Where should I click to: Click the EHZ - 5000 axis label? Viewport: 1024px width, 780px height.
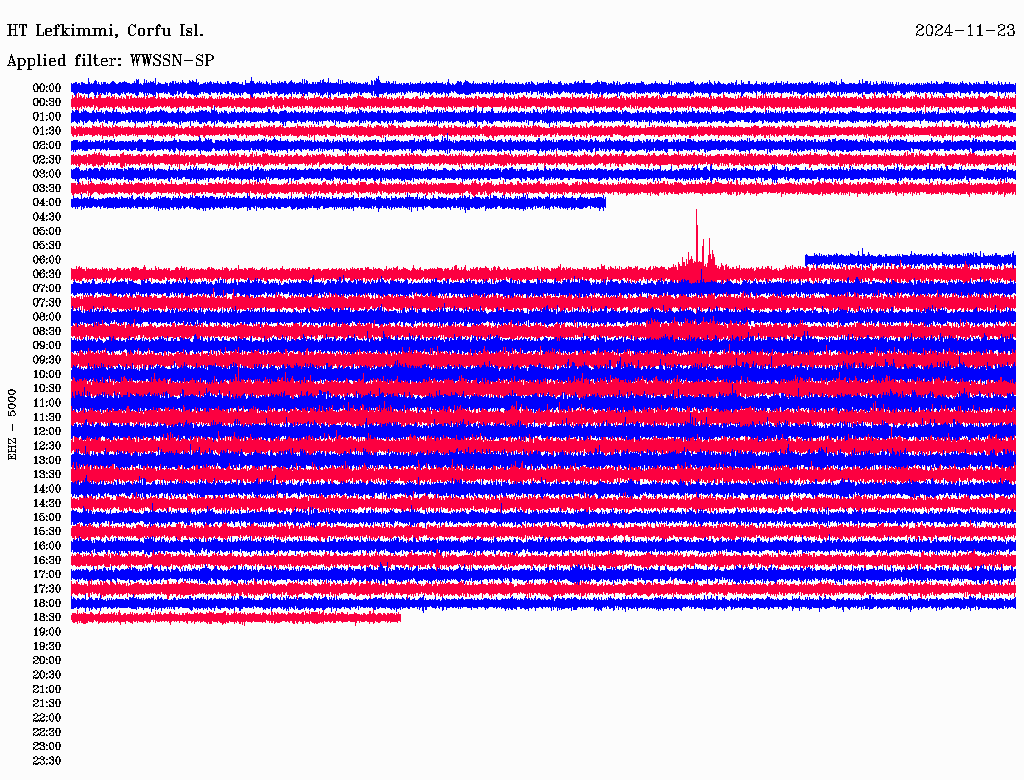click(x=12, y=425)
